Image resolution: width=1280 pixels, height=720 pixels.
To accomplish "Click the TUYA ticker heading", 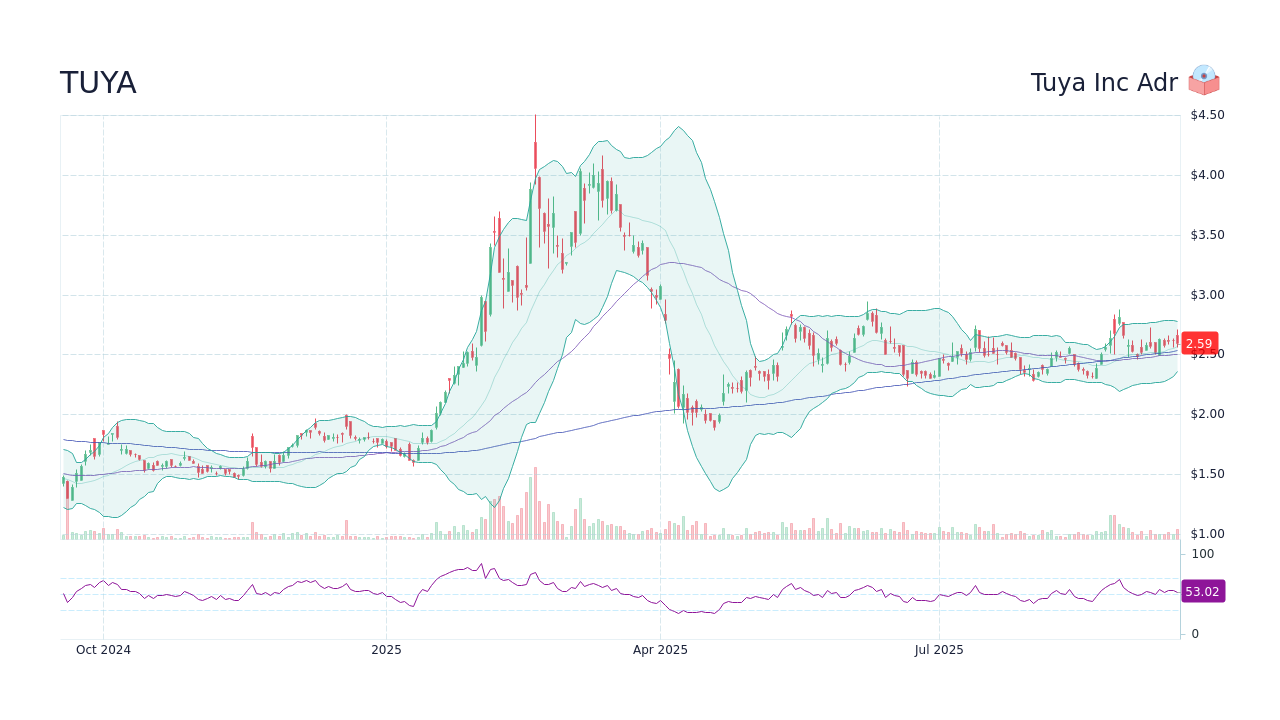I will (x=98, y=83).
